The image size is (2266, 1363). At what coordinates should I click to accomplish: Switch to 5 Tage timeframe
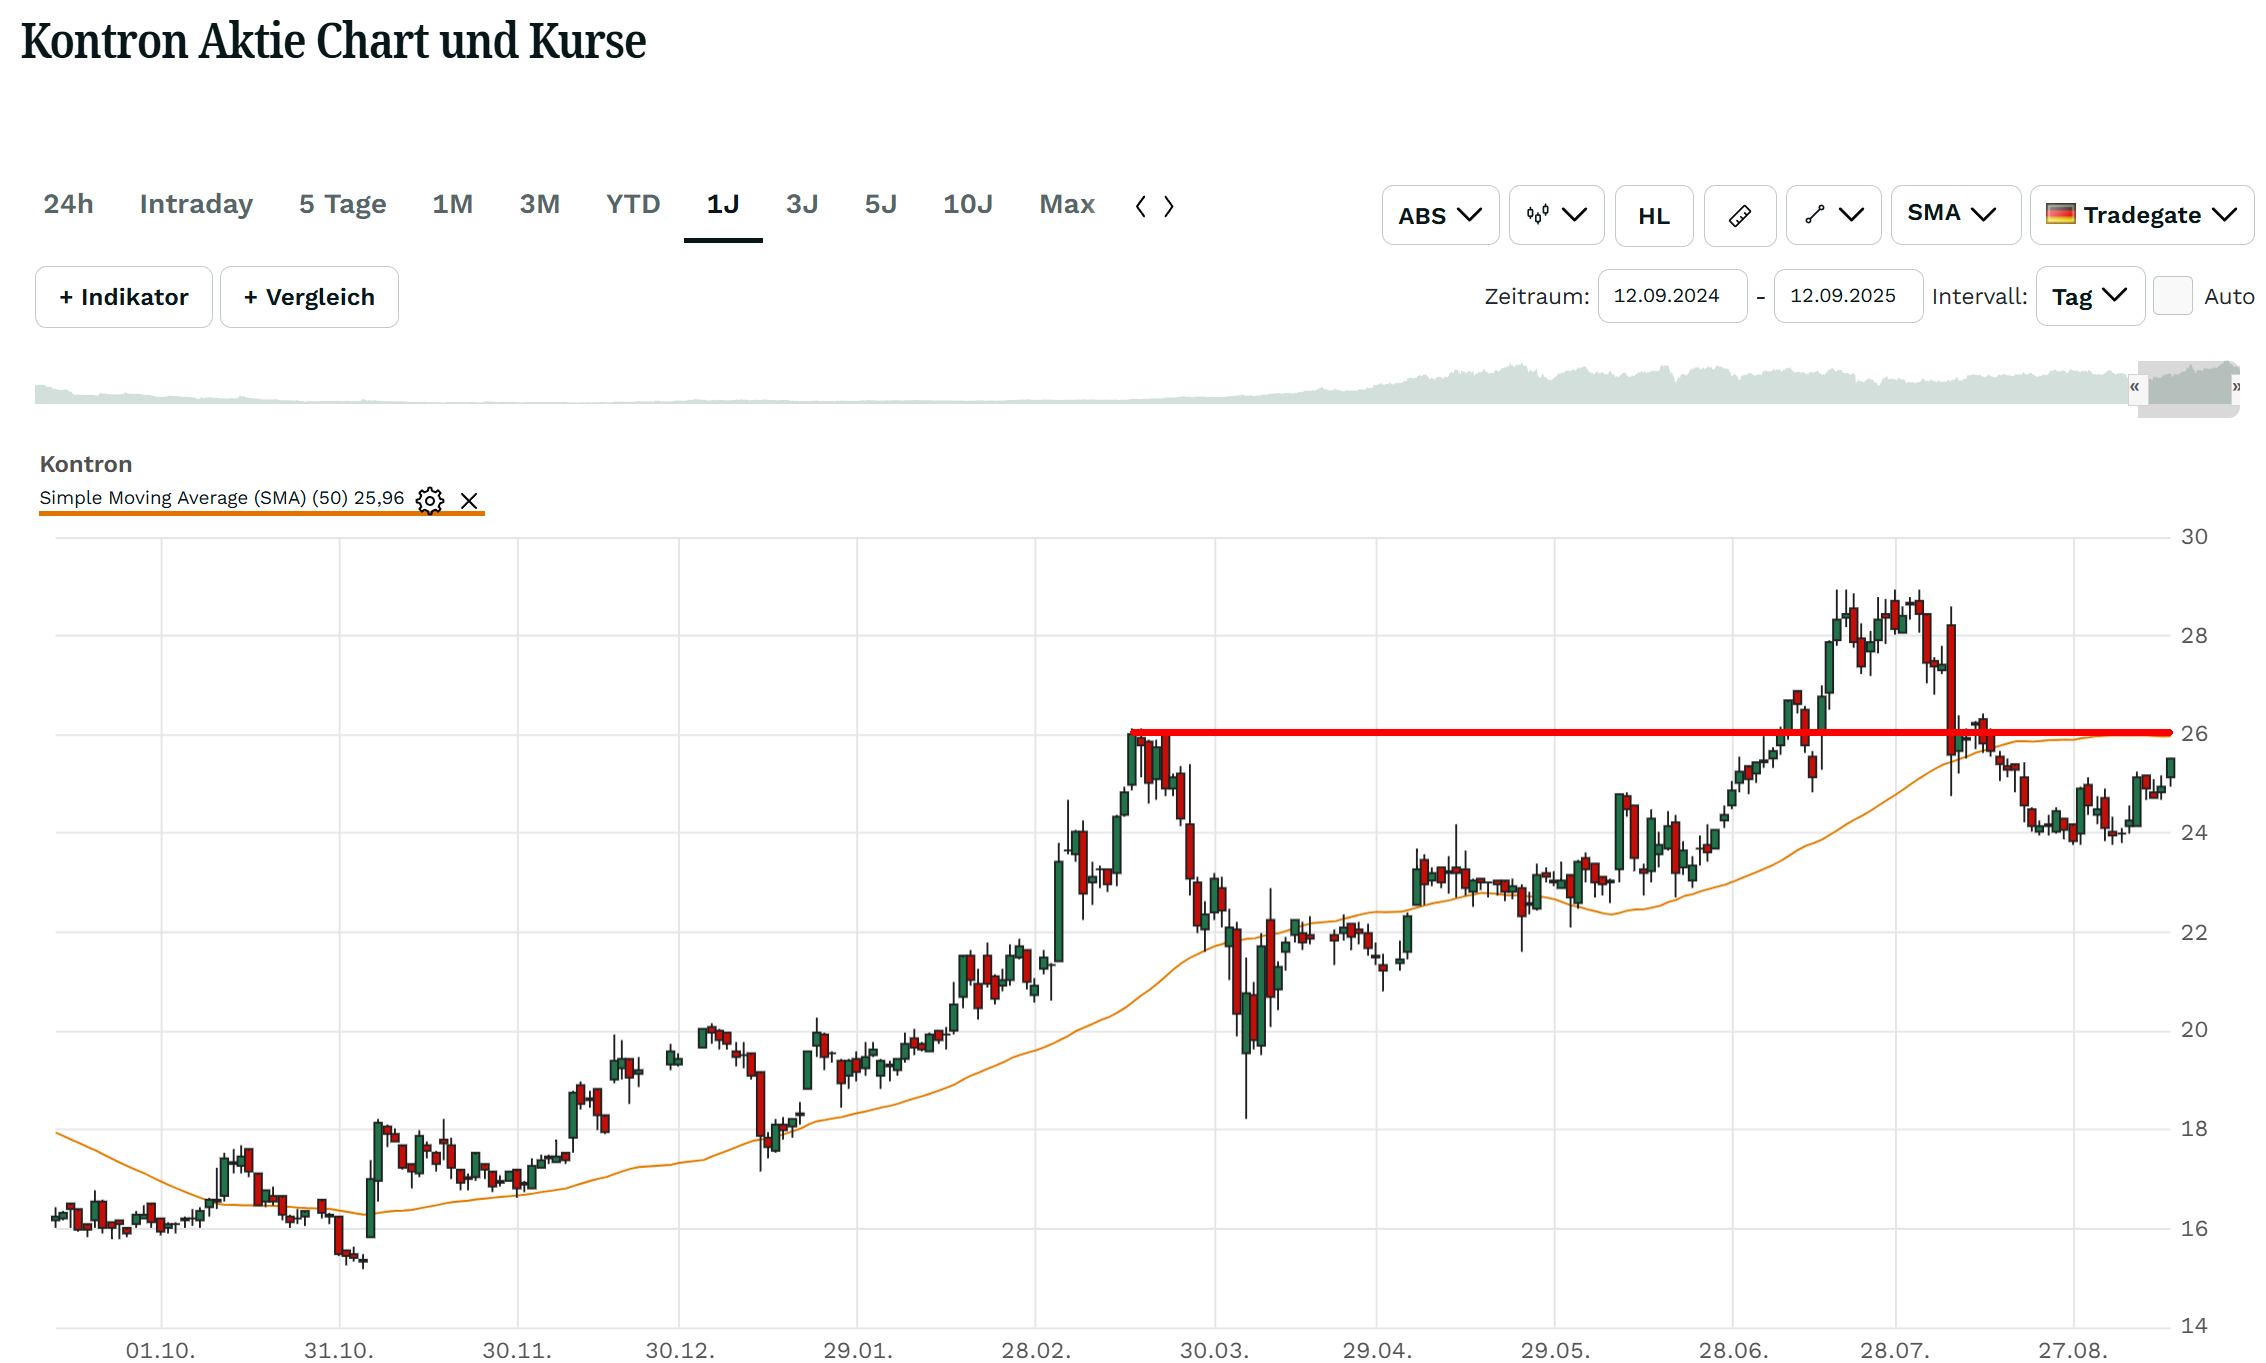tap(342, 204)
